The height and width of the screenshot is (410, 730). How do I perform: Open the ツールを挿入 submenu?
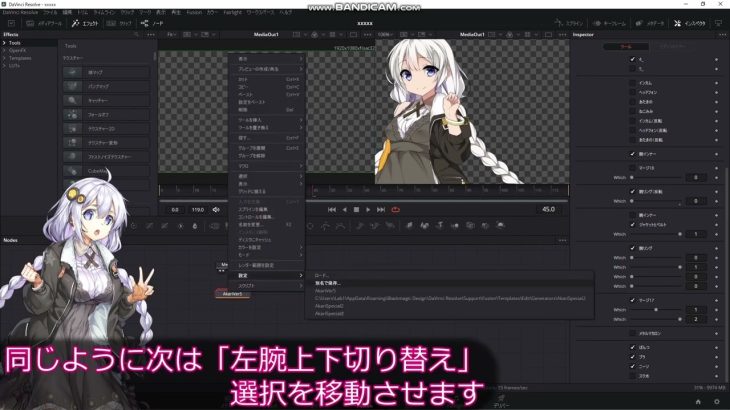[269, 120]
